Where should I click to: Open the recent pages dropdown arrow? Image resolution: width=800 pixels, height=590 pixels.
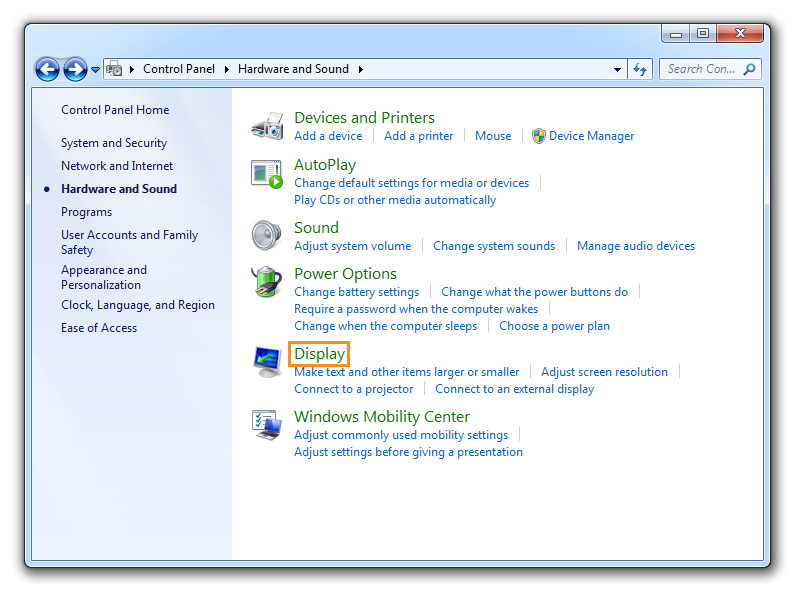[95, 70]
